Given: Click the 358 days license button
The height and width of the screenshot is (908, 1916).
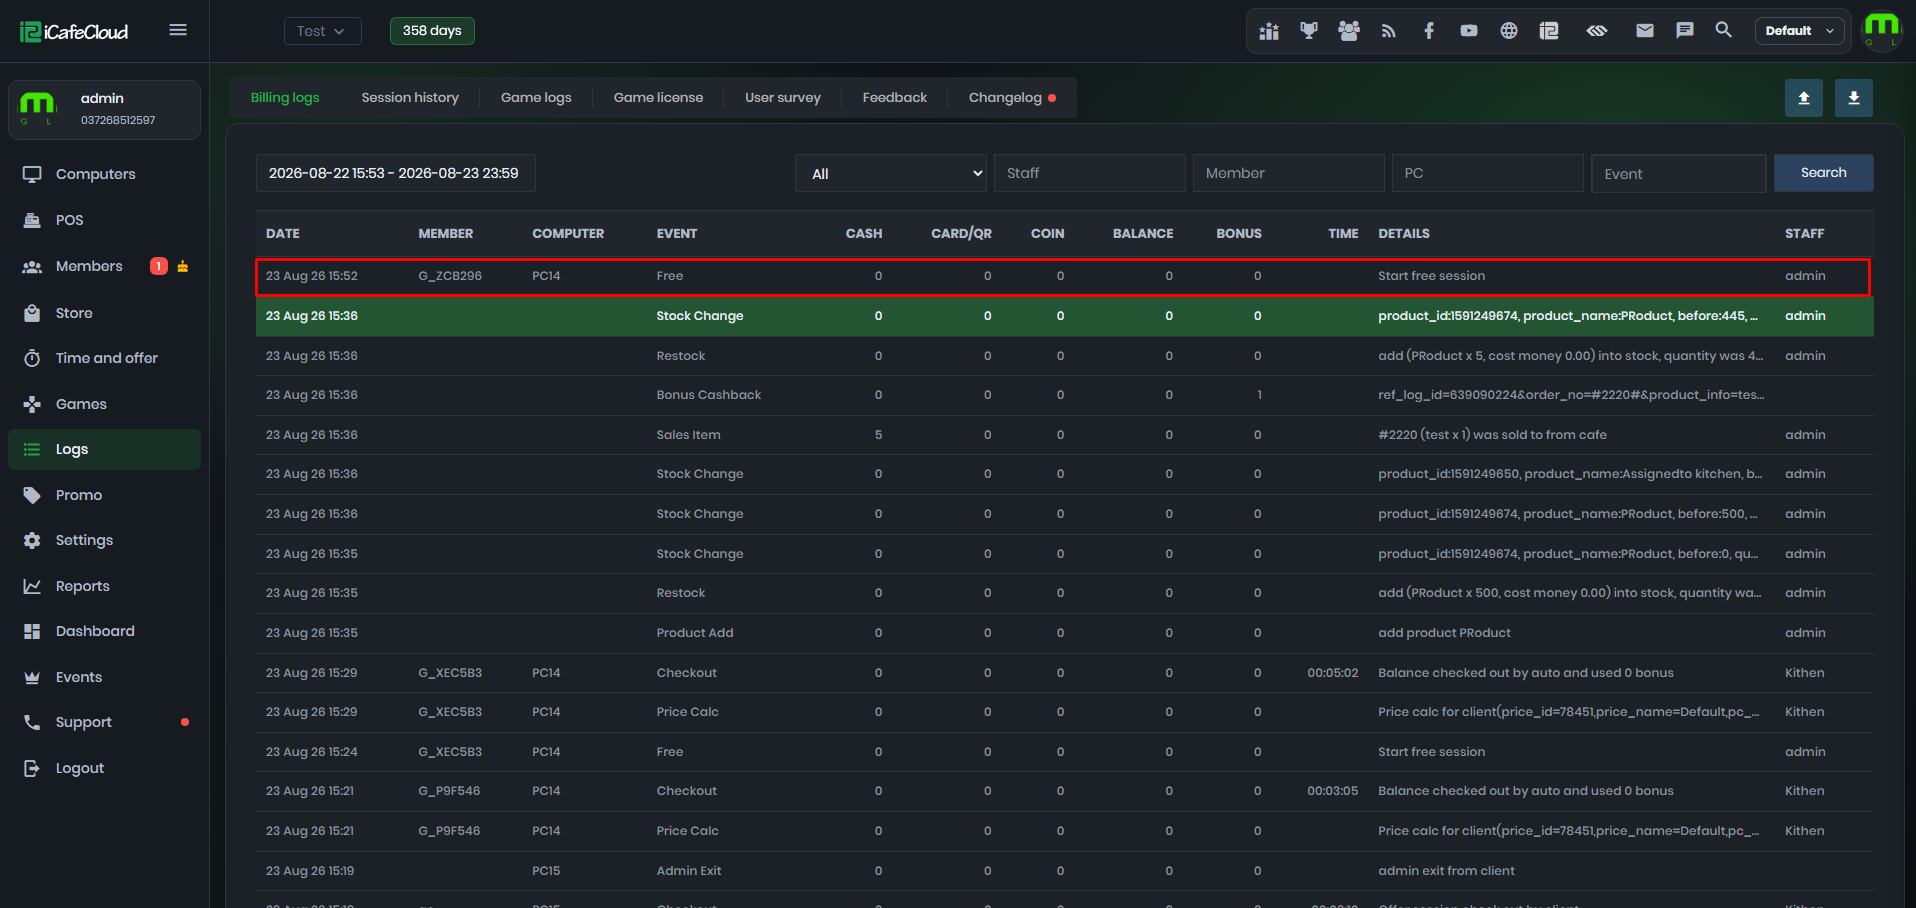Looking at the screenshot, I should coord(432,31).
